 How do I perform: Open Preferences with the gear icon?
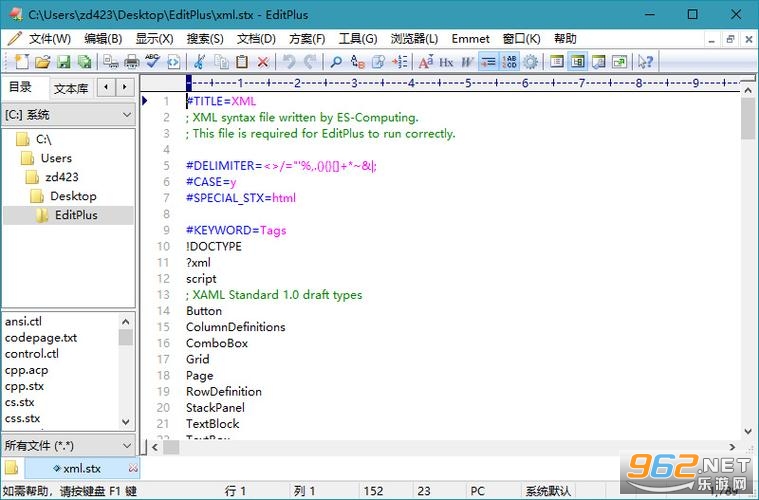coord(531,61)
